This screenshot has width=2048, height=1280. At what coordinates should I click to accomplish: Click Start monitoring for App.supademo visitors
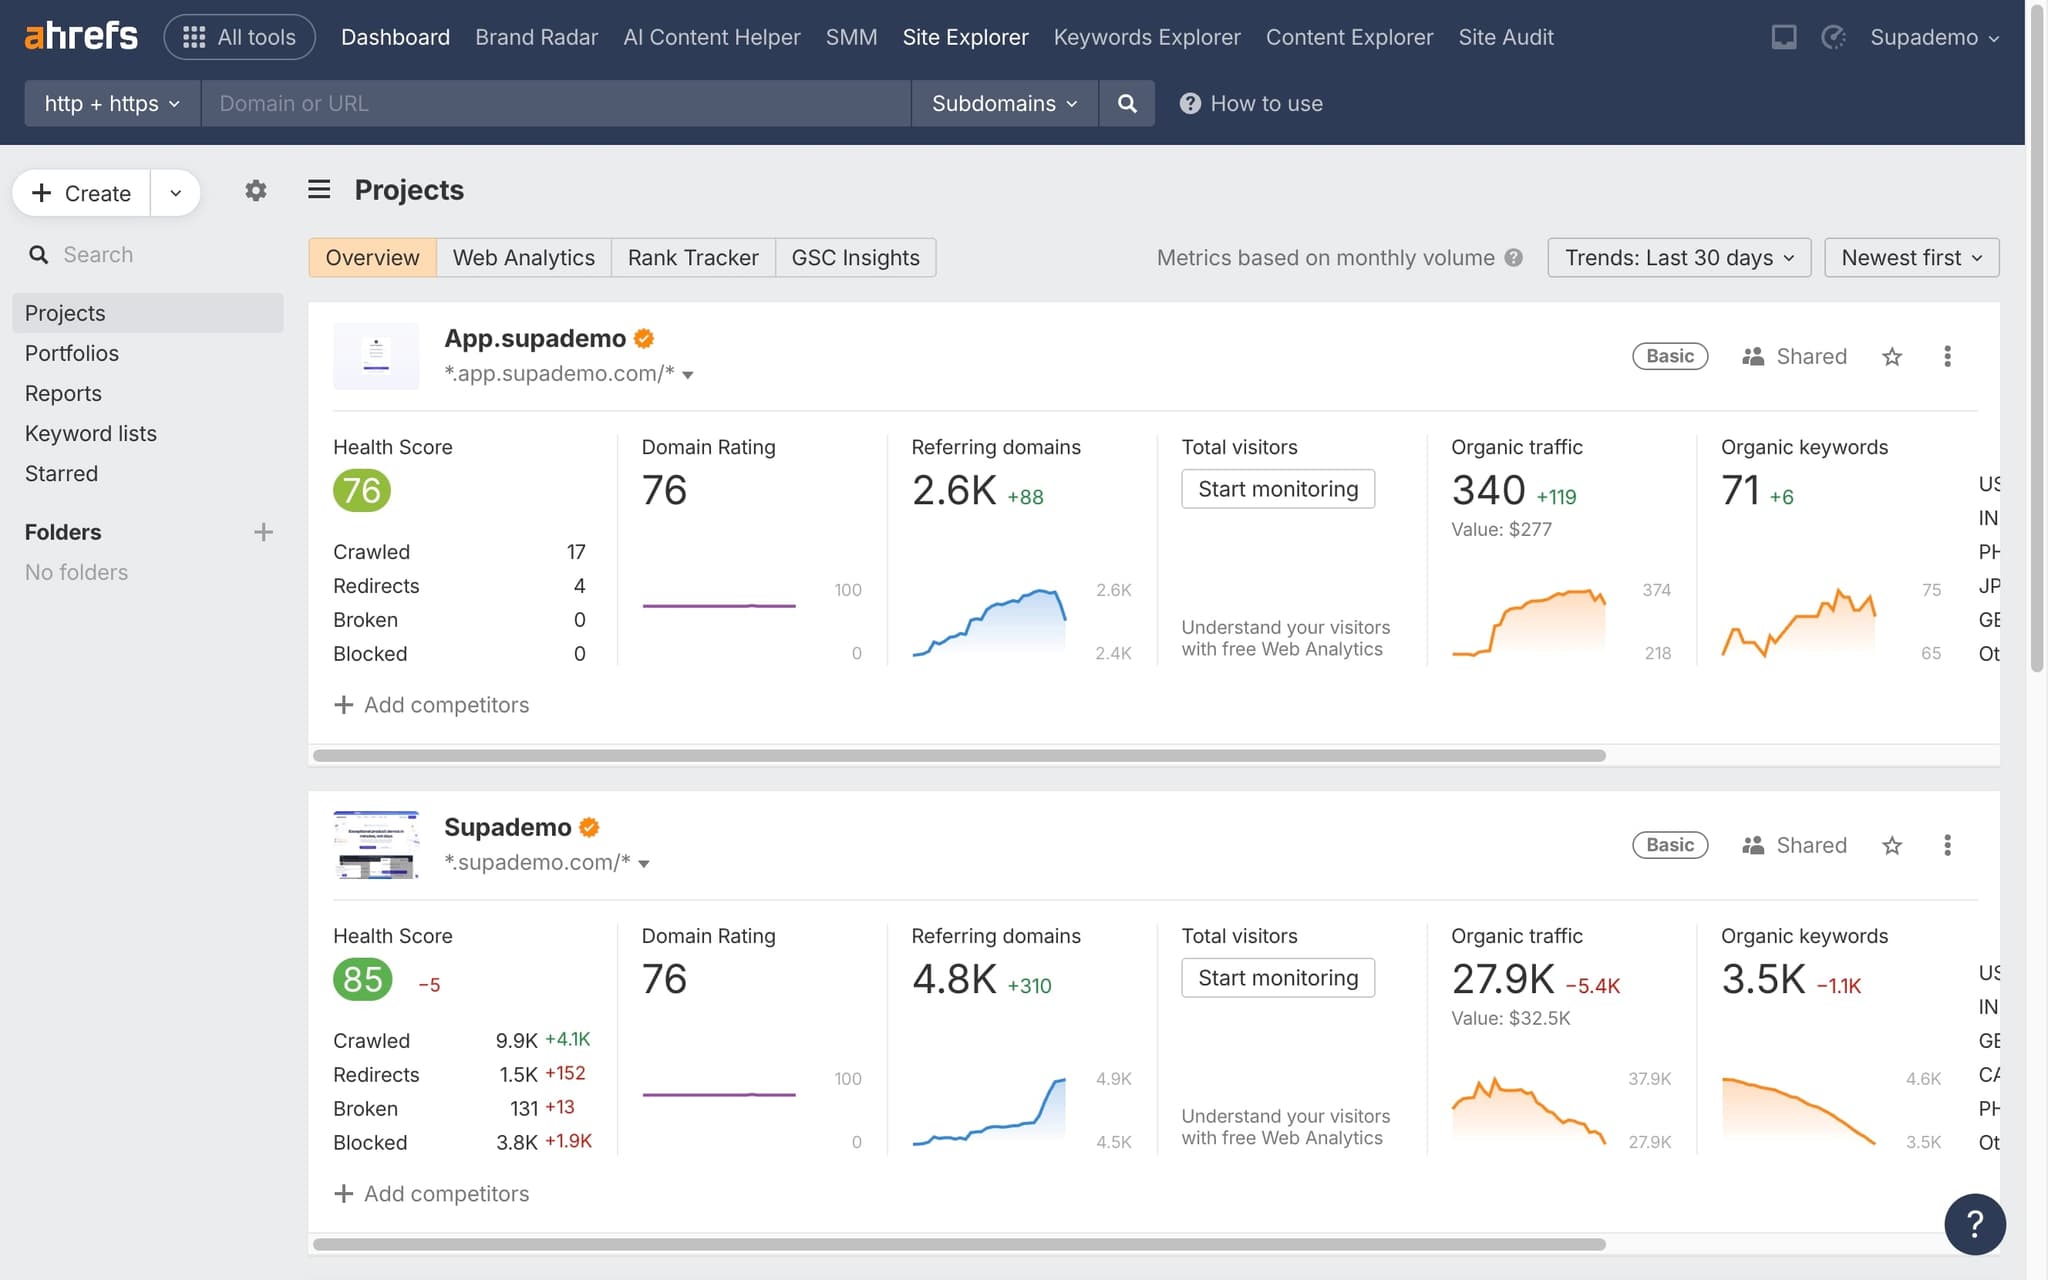click(1278, 489)
